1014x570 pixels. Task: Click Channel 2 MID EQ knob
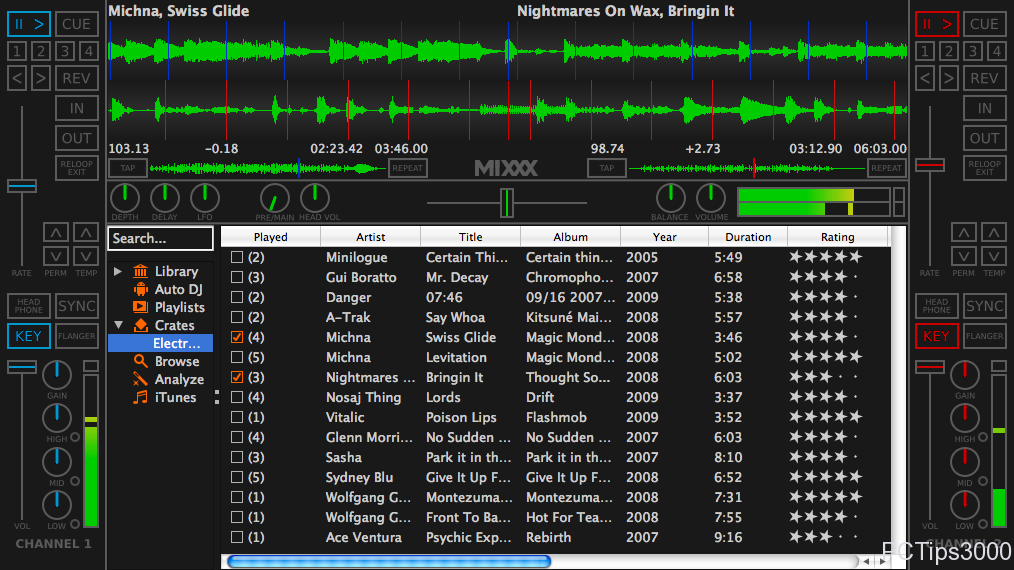coord(965,462)
